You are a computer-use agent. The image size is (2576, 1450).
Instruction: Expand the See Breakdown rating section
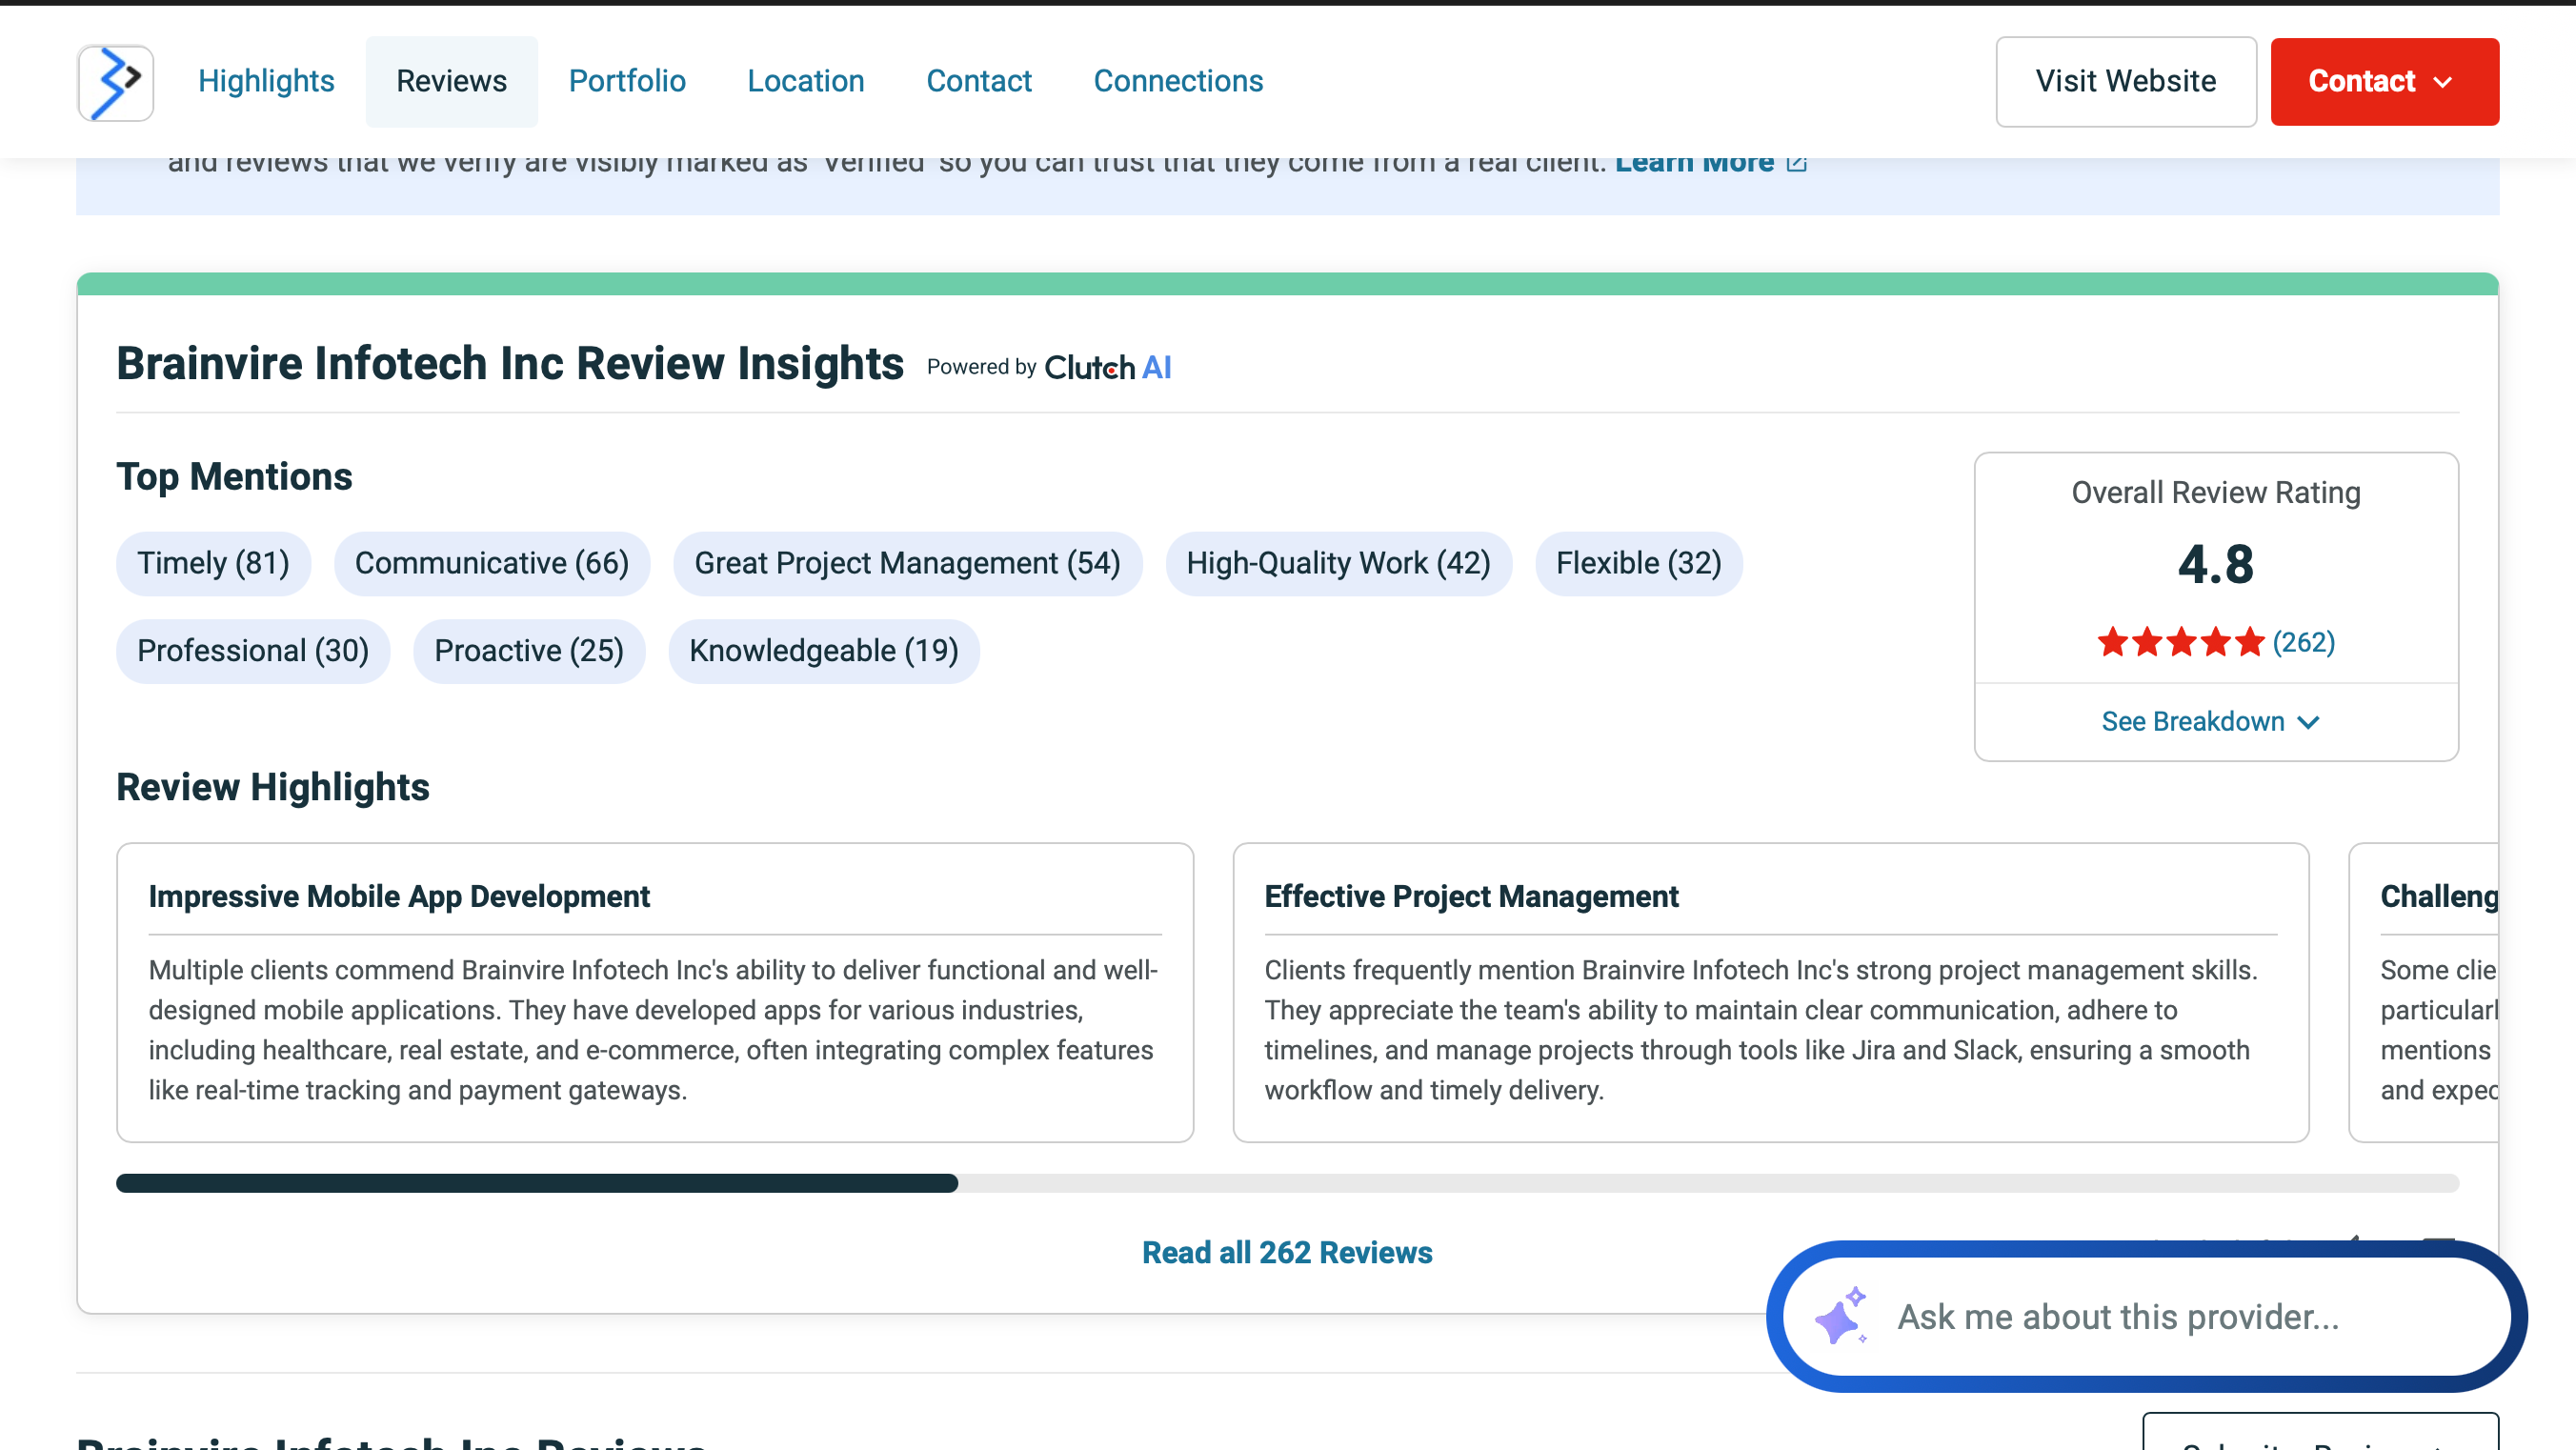[2210, 721]
